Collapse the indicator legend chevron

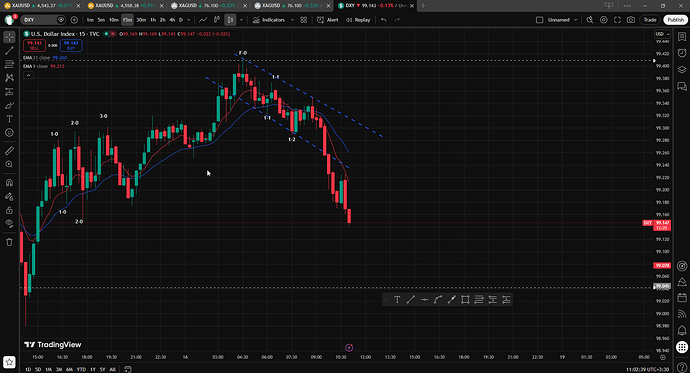tap(28, 75)
